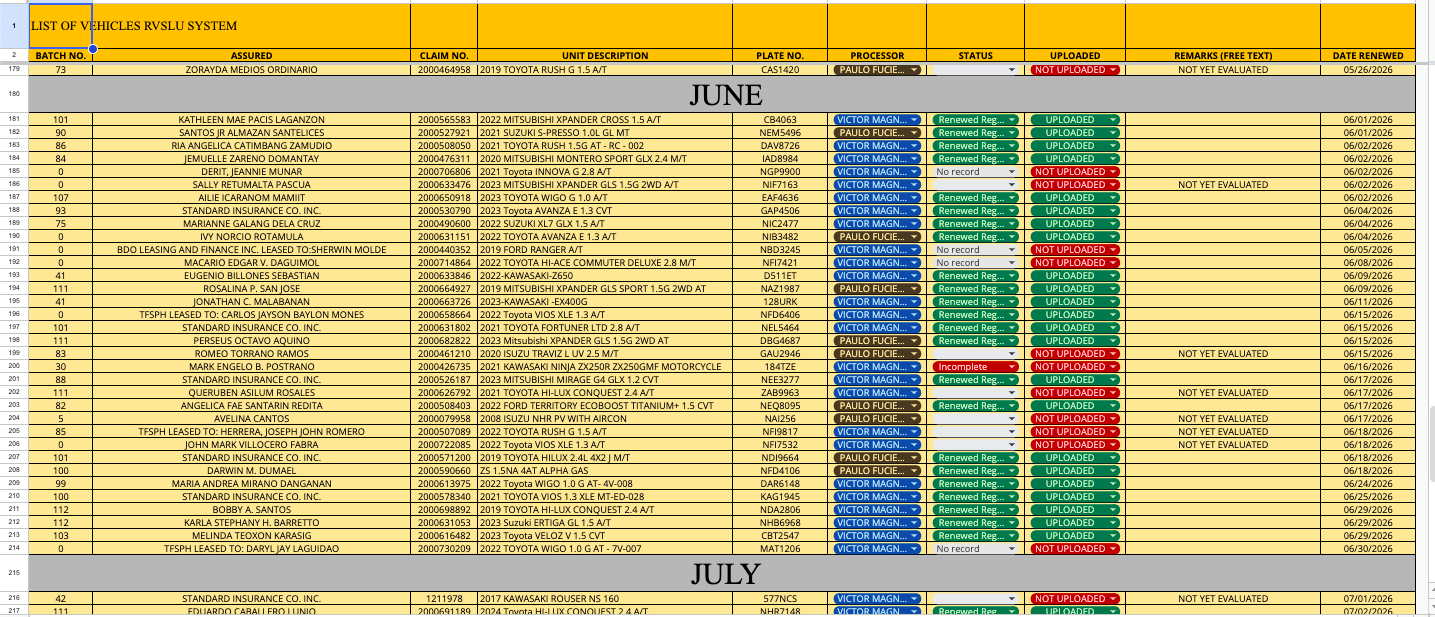This screenshot has width=1435, height=617.
Task: Select the date cell 06/05/2026
Action: [1368, 250]
